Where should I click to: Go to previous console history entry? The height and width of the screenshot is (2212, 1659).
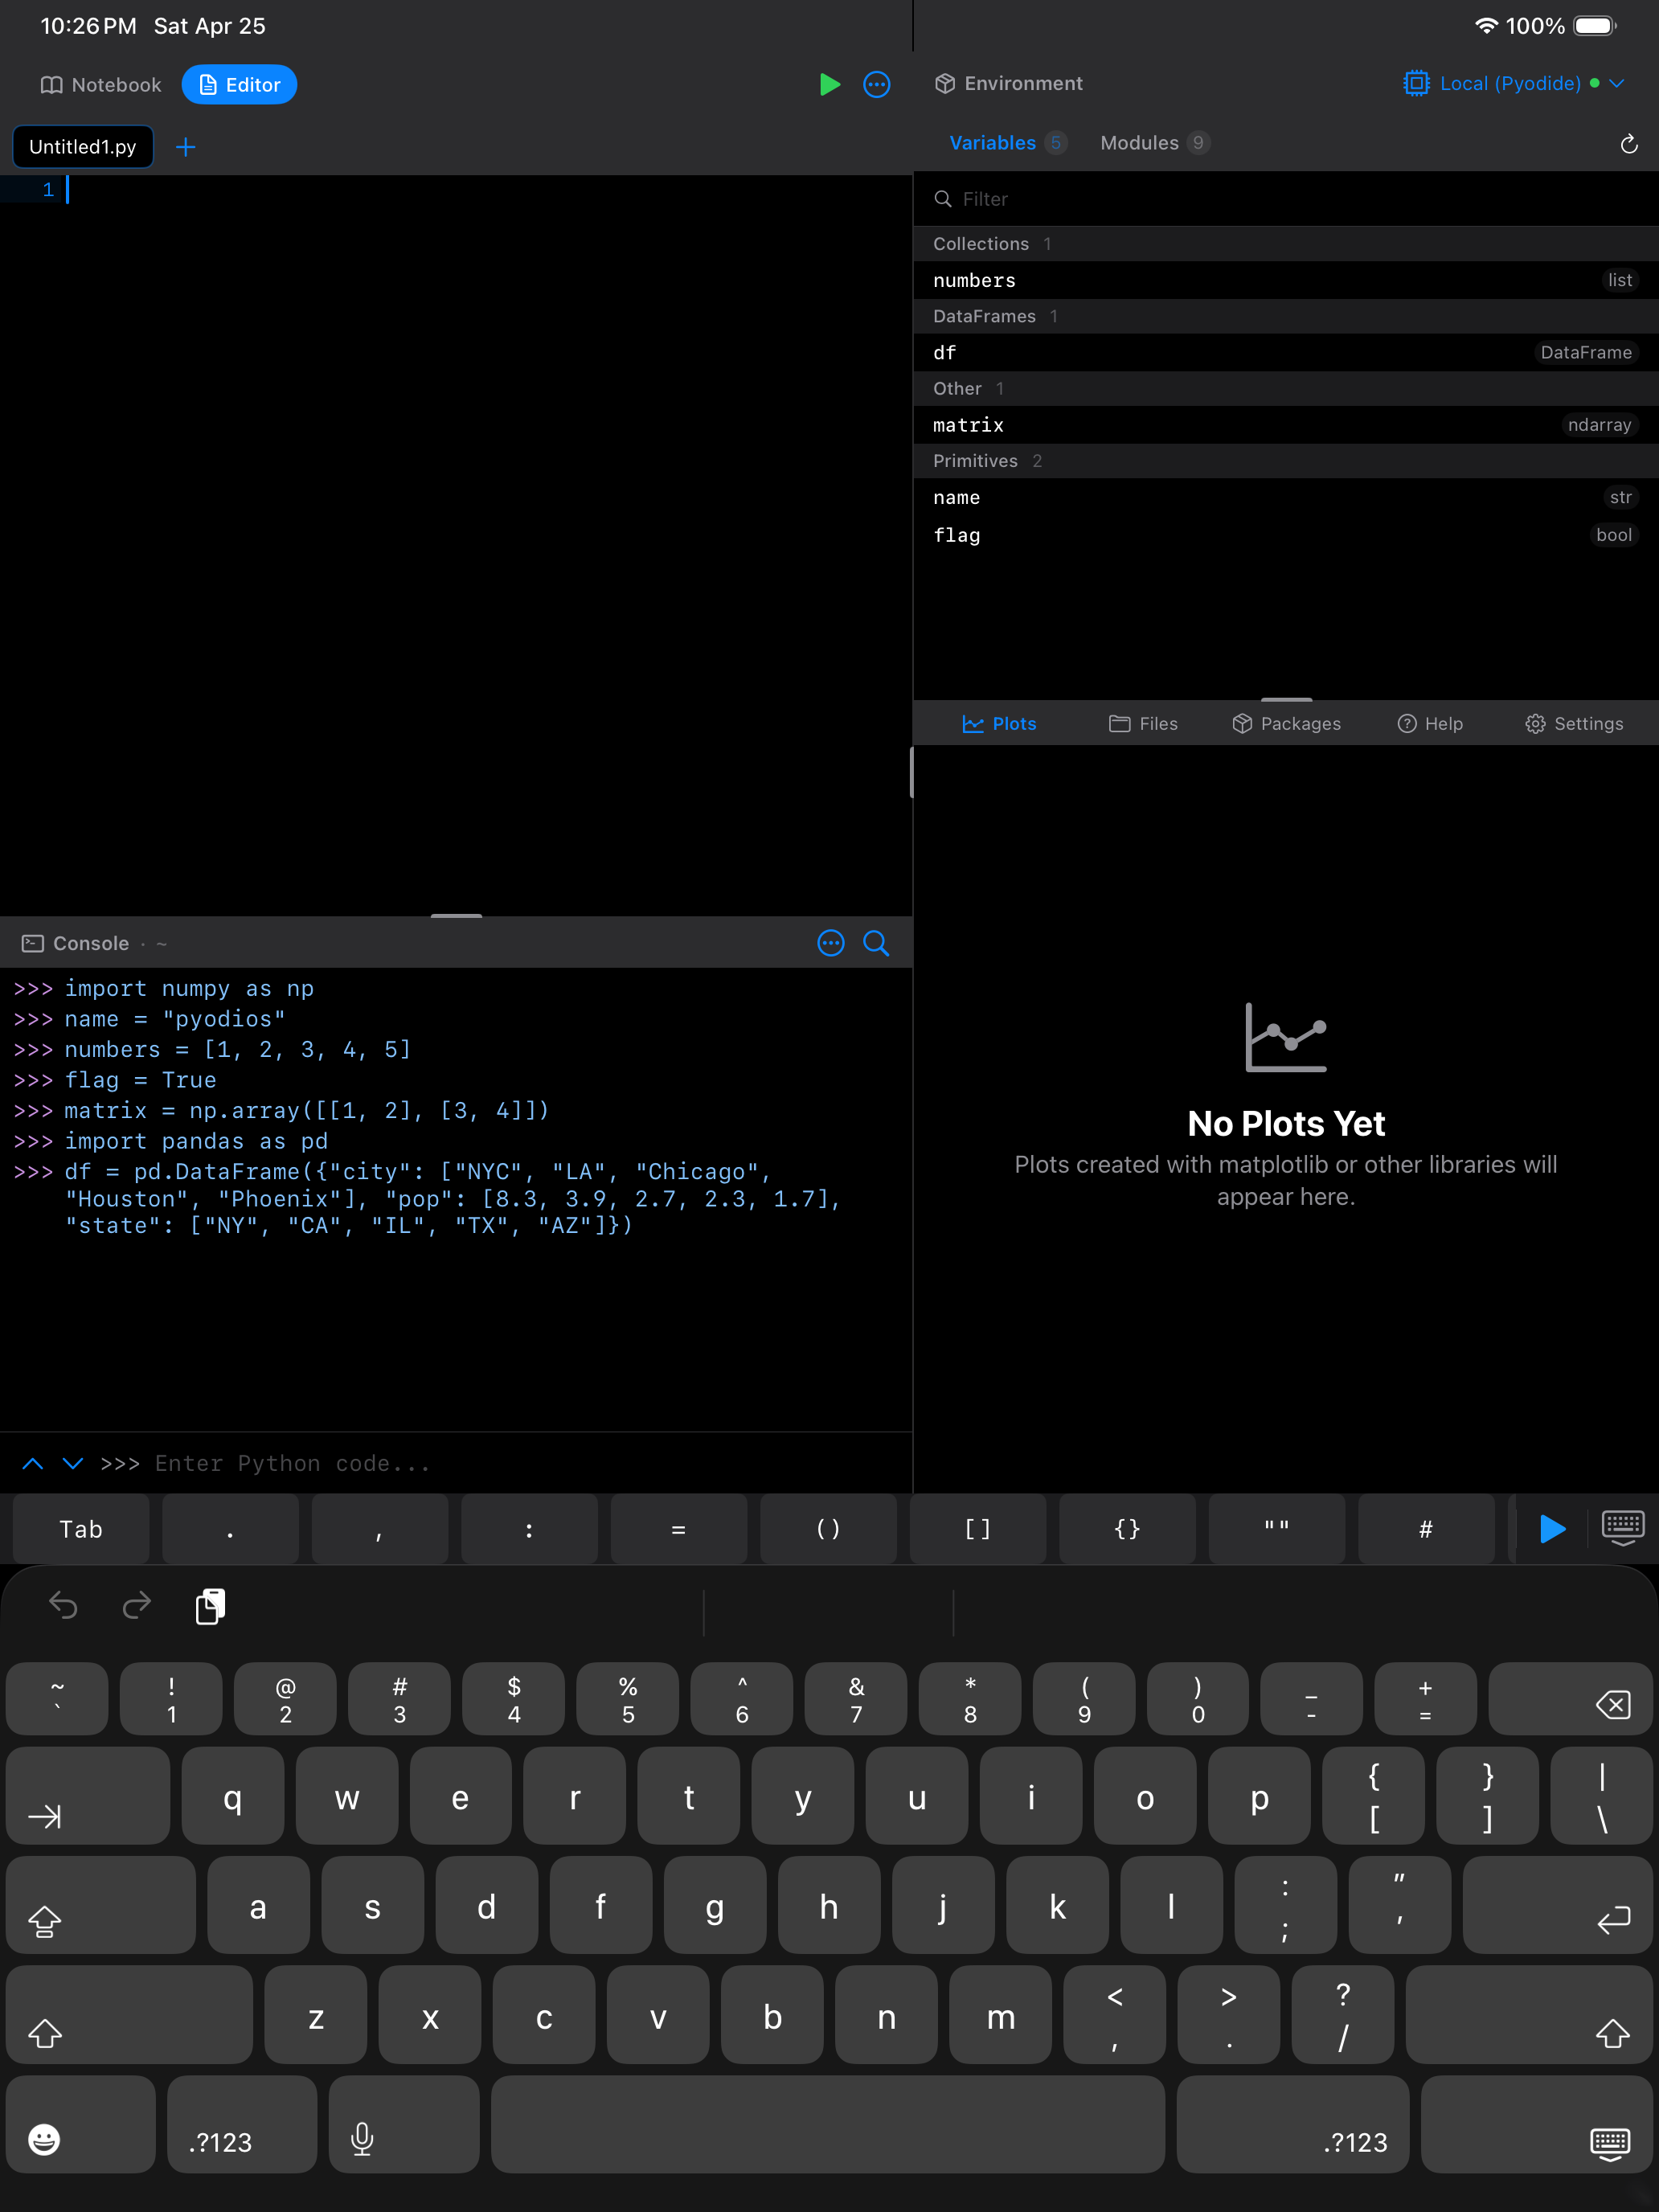click(x=33, y=1463)
